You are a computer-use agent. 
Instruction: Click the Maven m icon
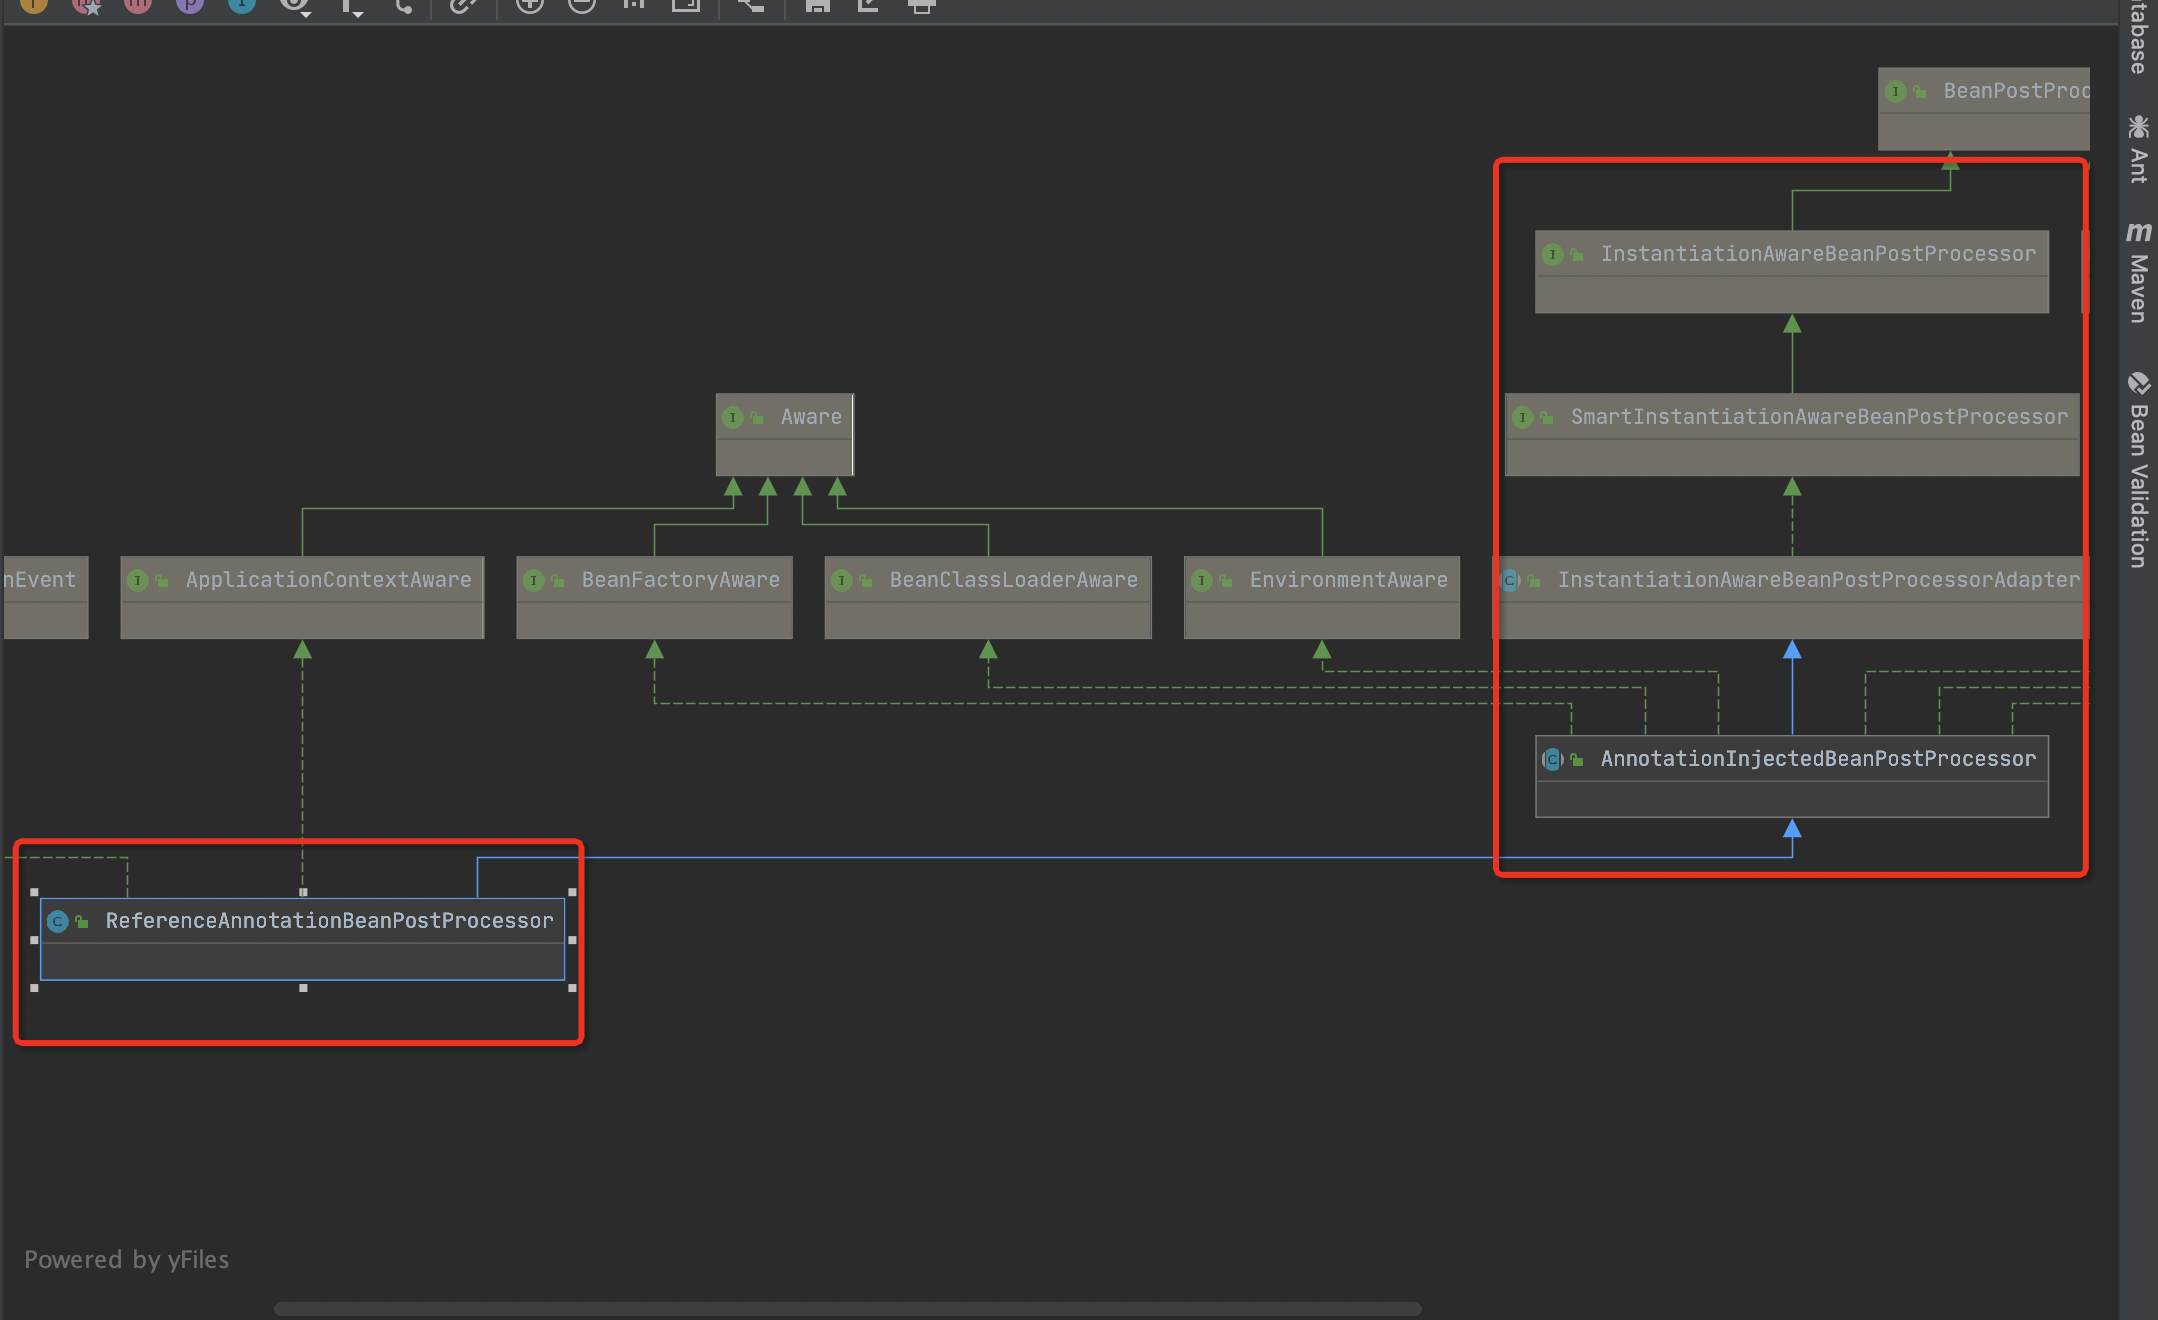tap(2138, 232)
